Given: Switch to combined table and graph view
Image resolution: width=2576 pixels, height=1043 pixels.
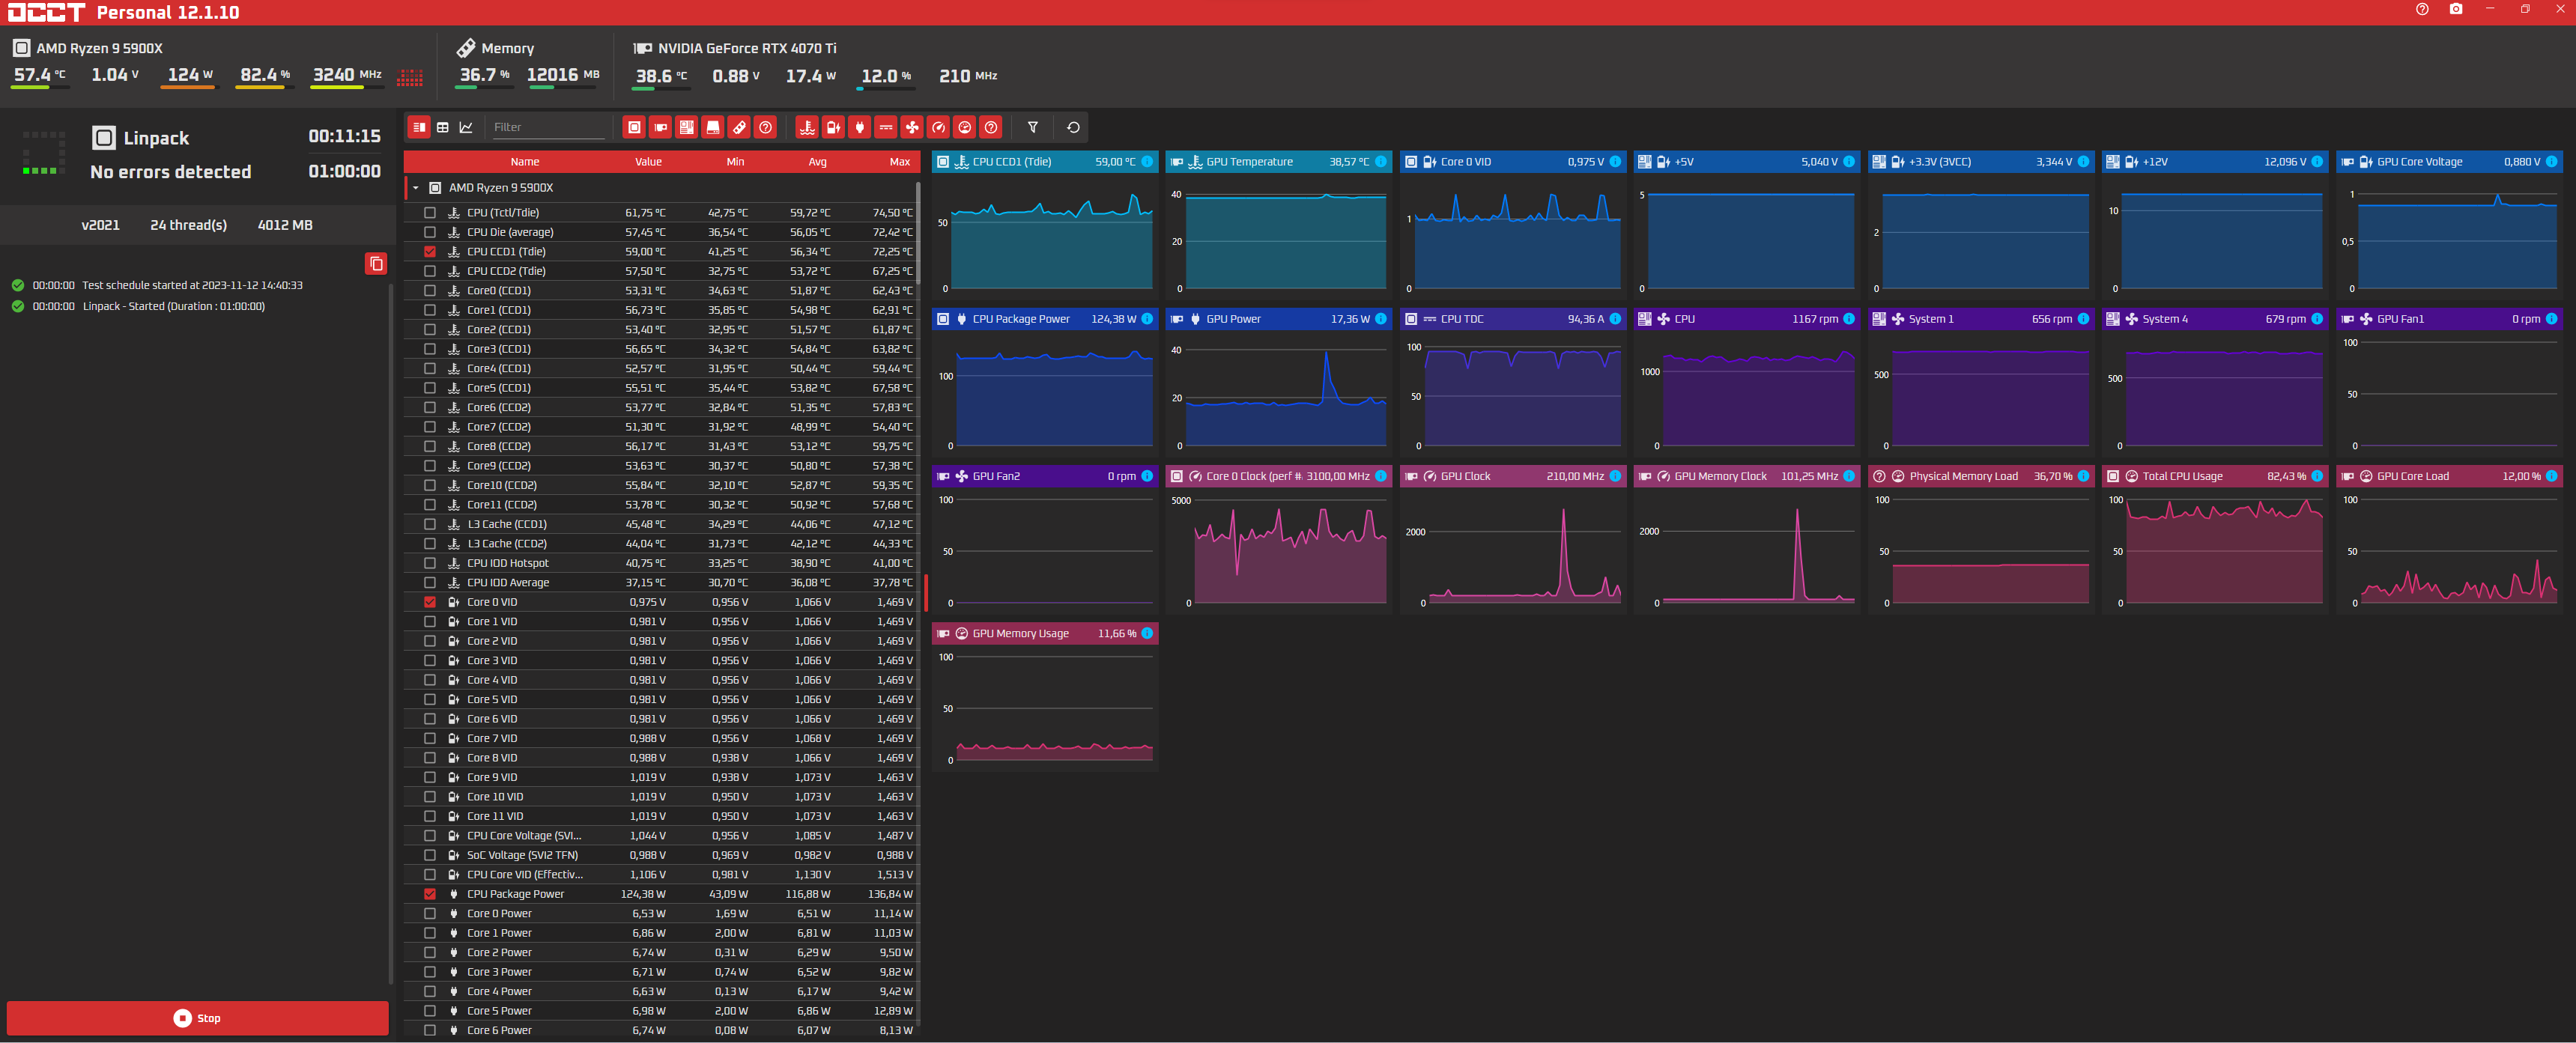Looking at the screenshot, I should coord(419,127).
